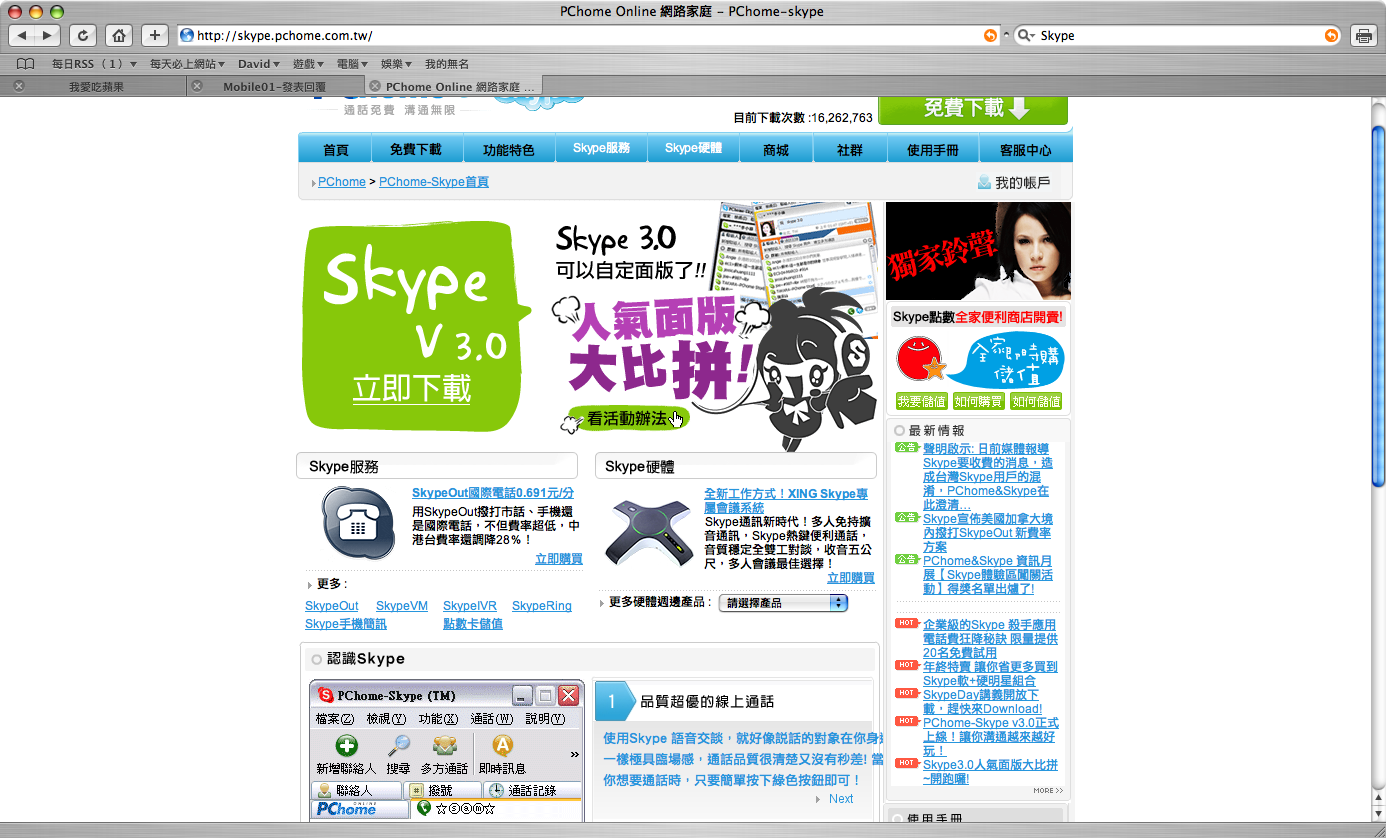Open the 使用手冊 navigation item
This screenshot has width=1386, height=838.
[x=933, y=150]
